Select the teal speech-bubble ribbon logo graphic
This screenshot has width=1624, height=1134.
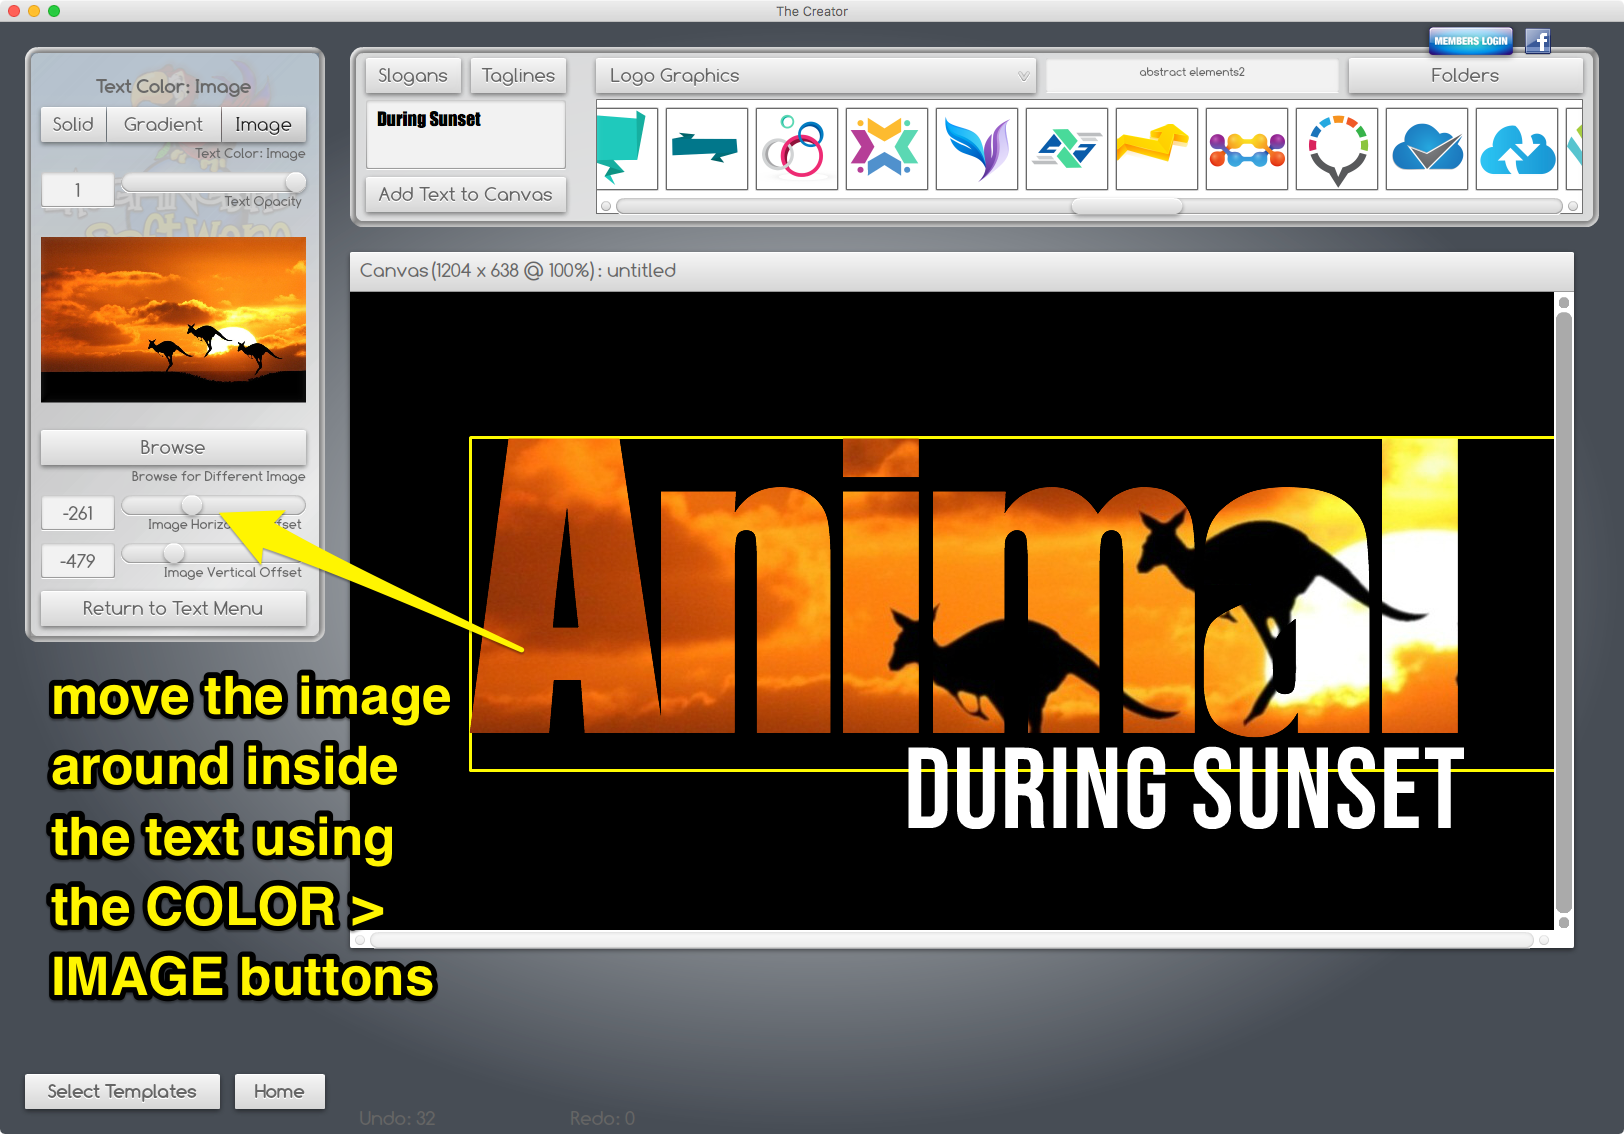point(627,149)
